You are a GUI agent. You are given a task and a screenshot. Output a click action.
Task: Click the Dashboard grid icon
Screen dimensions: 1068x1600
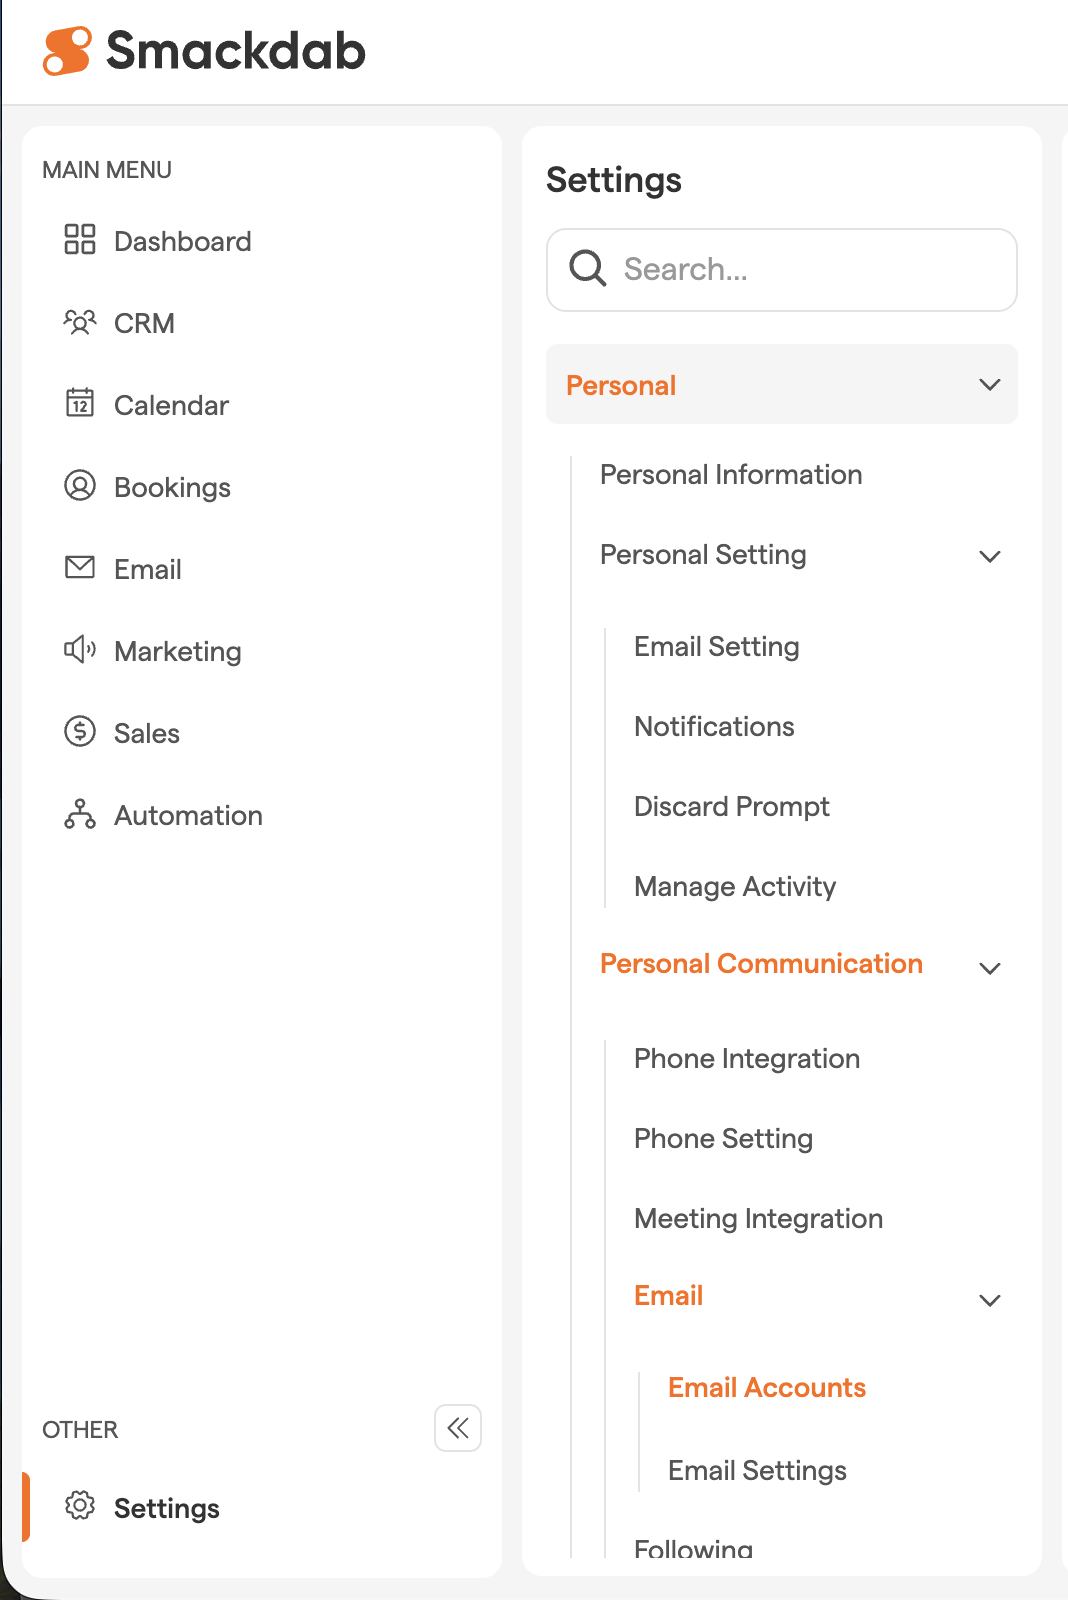click(x=80, y=240)
